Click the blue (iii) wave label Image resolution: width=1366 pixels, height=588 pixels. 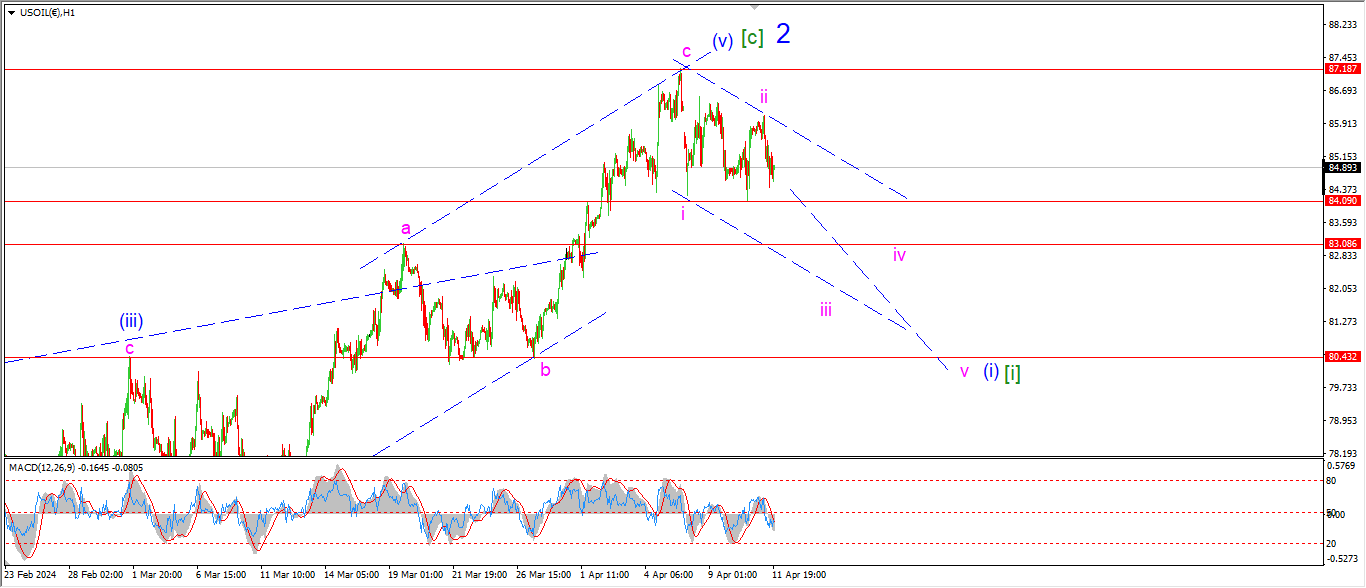(x=131, y=321)
